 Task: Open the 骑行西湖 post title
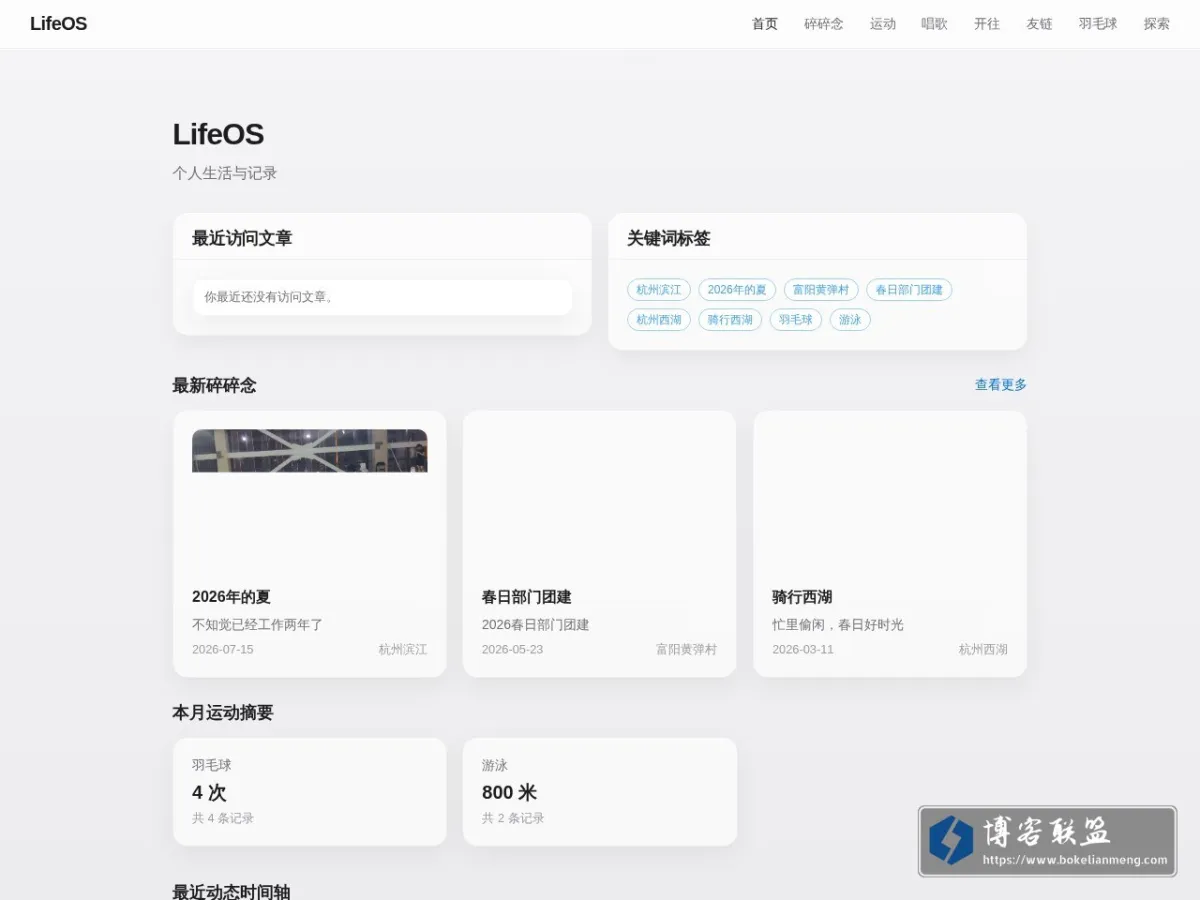(802, 597)
